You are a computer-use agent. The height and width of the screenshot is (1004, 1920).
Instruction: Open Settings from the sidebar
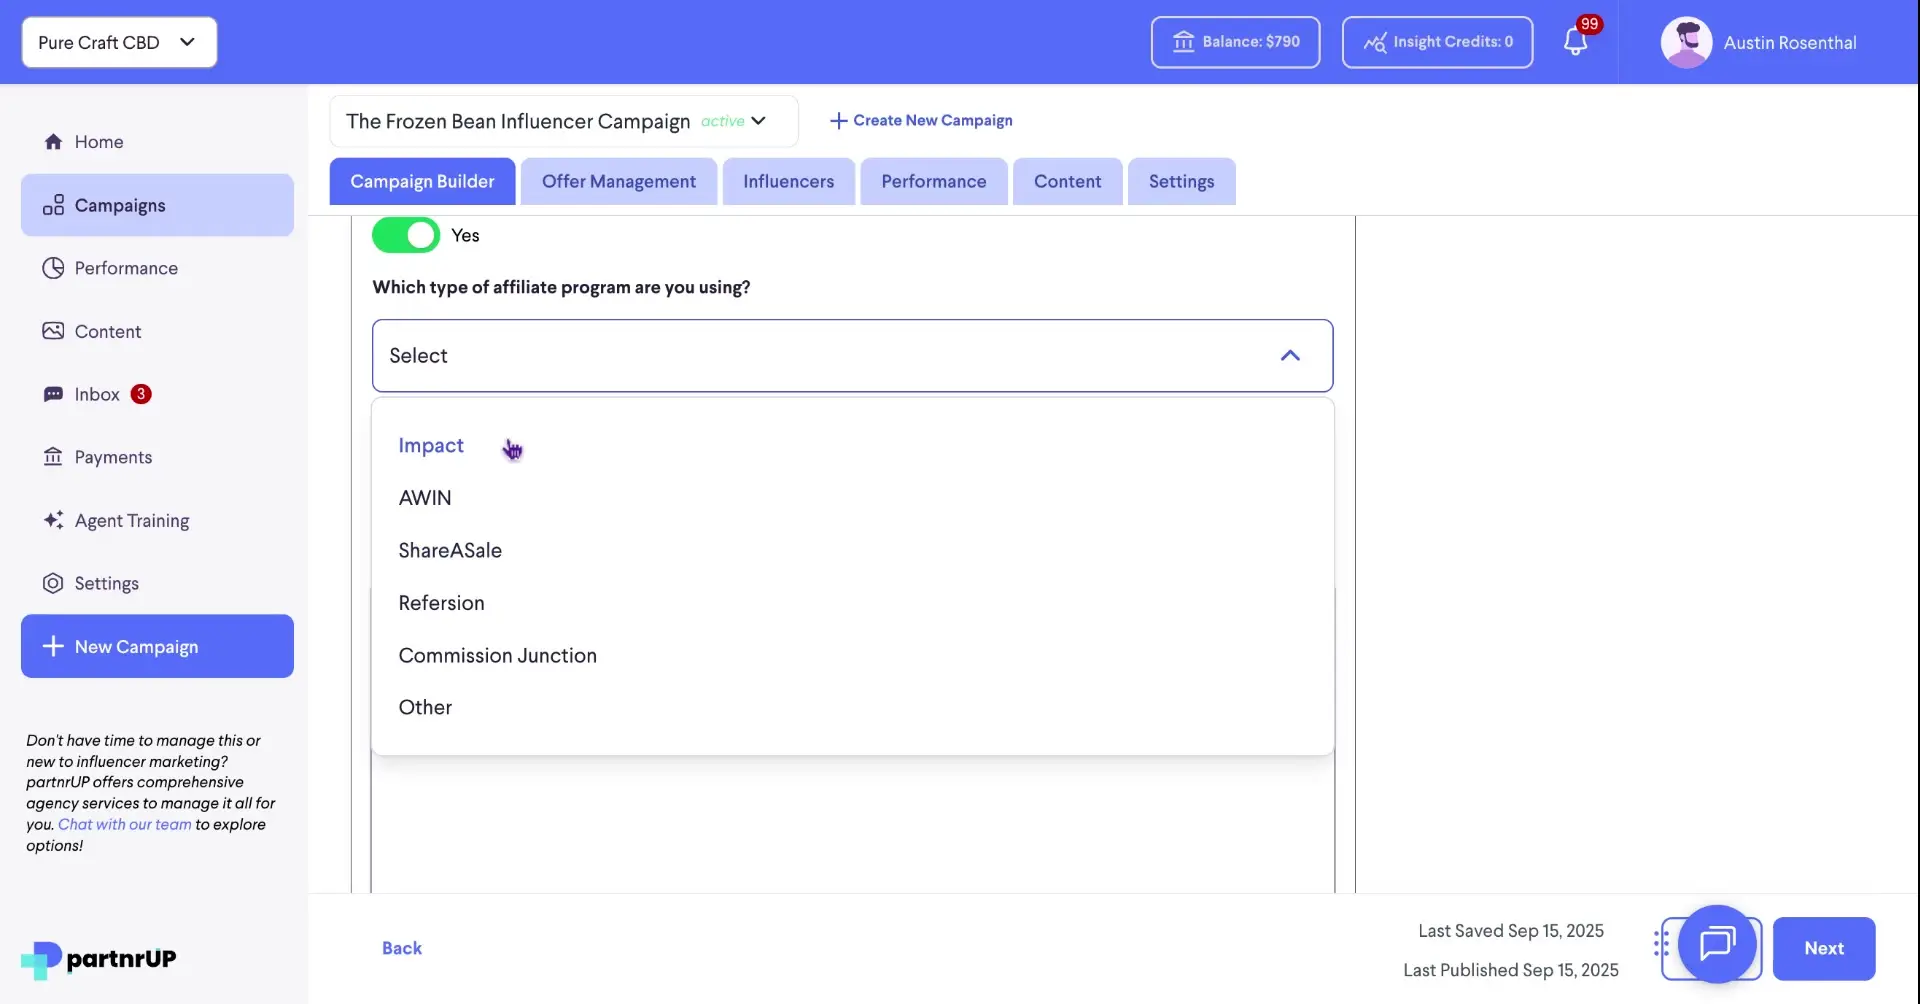point(106,583)
